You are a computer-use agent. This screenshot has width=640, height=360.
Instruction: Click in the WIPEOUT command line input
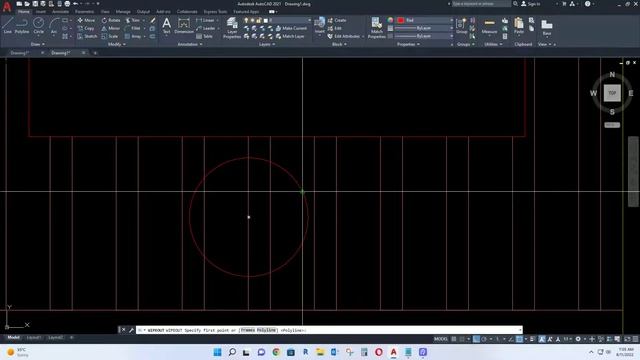tap(329, 330)
